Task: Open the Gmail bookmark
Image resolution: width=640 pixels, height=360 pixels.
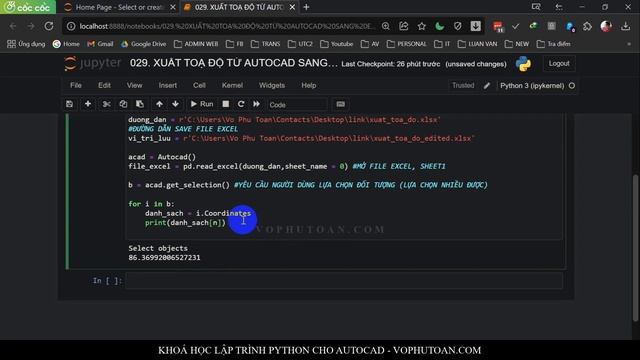Action: tap(100, 44)
